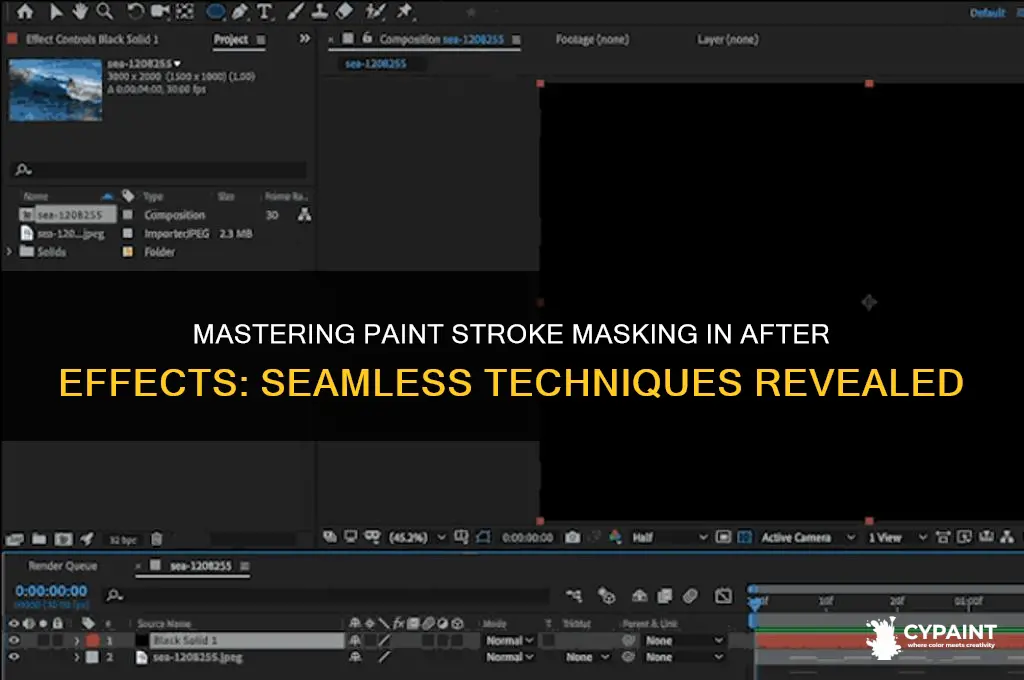
Task: Click the viewer current time 0:00:00:00
Action: (527, 537)
